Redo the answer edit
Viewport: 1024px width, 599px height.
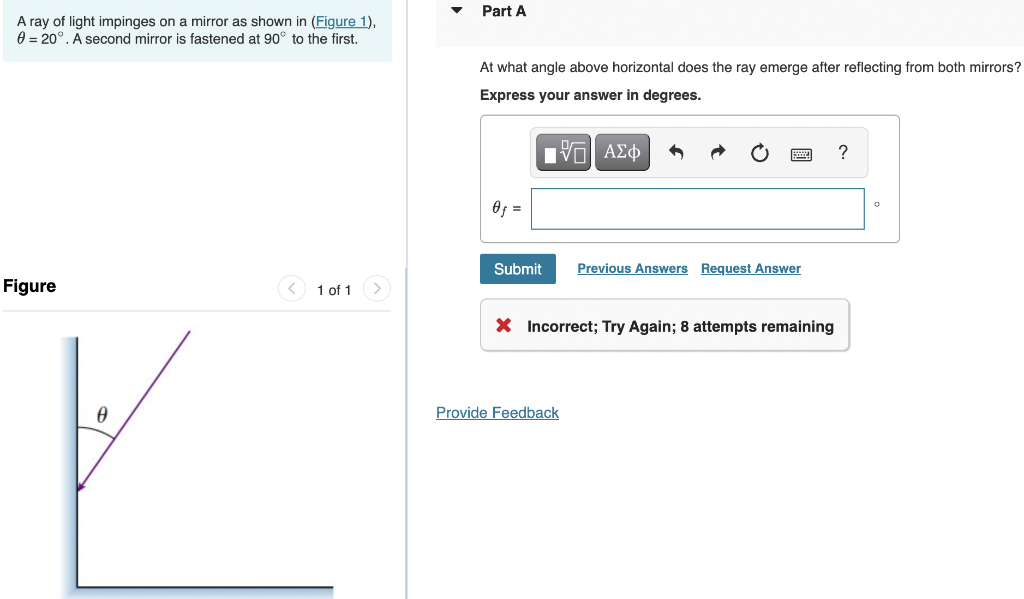point(718,153)
